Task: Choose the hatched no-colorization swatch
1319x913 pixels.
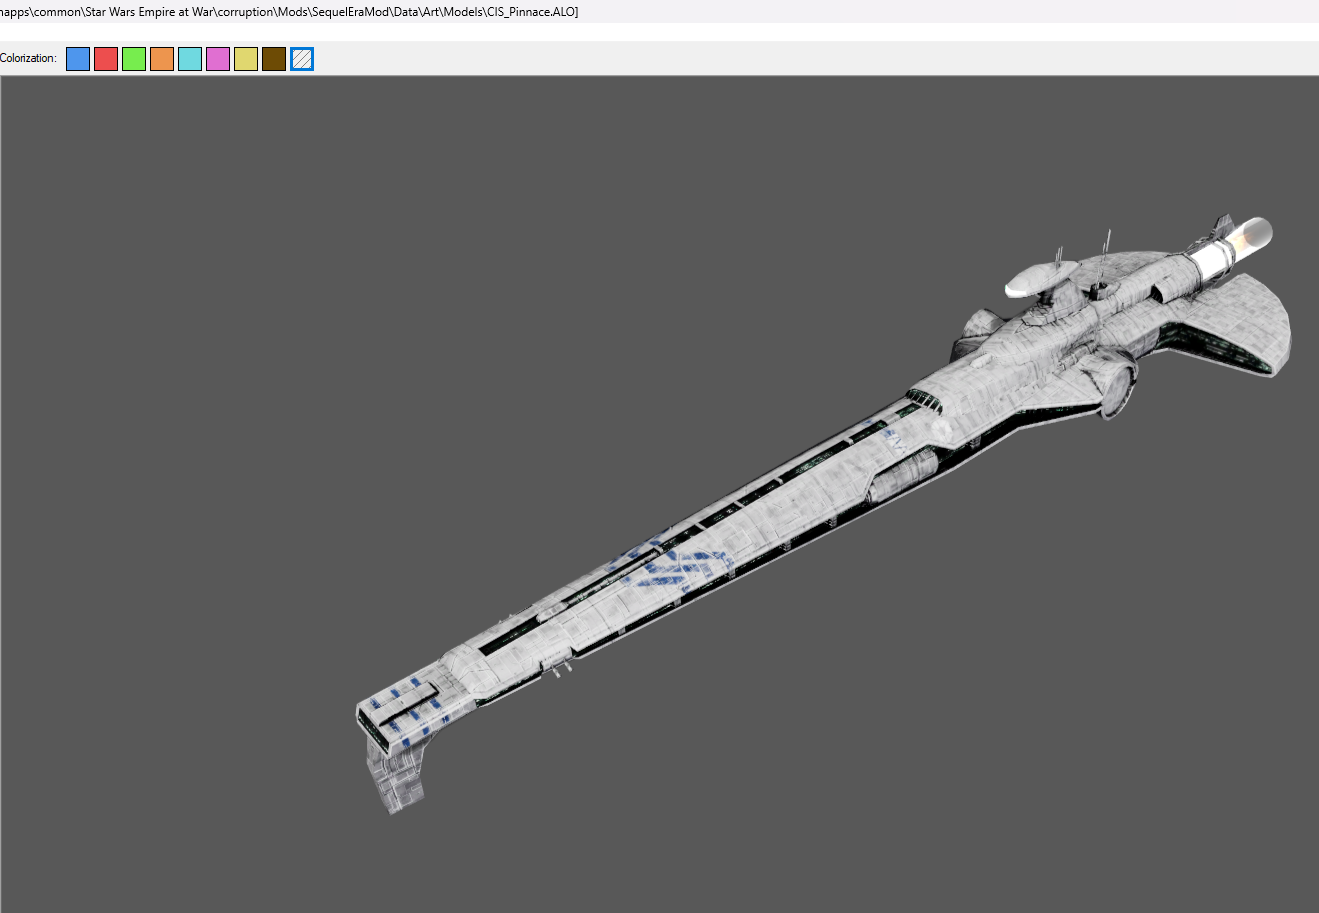Action: coord(302,59)
